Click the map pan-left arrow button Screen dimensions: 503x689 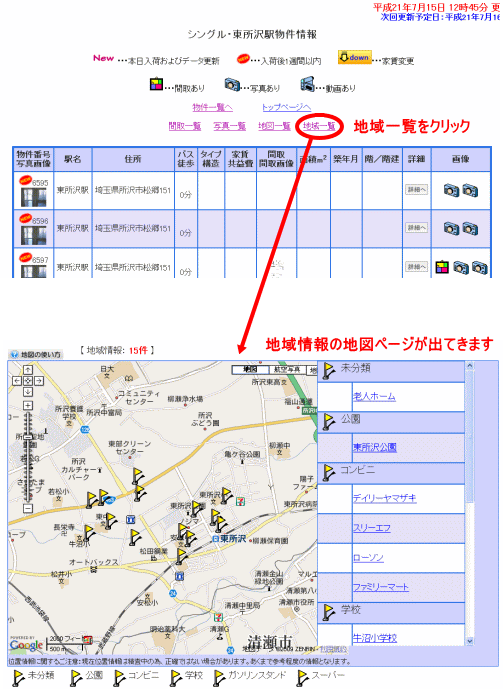(17, 381)
